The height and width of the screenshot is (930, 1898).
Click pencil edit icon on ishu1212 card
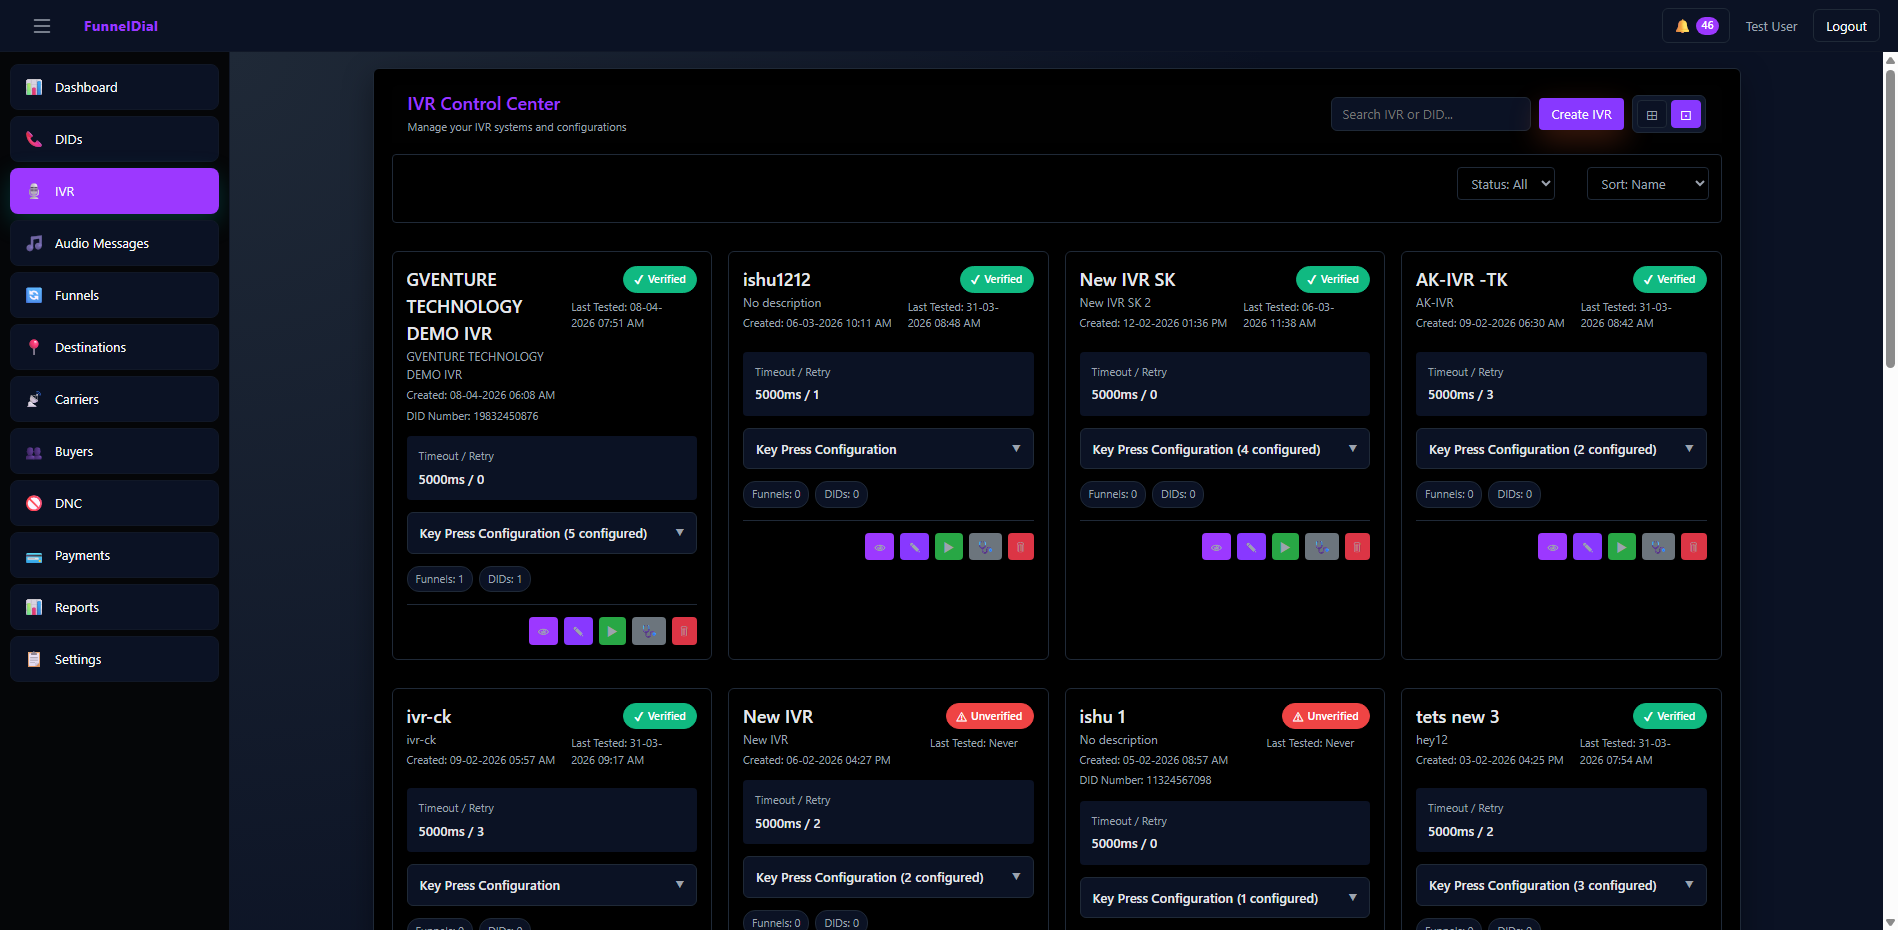click(914, 547)
